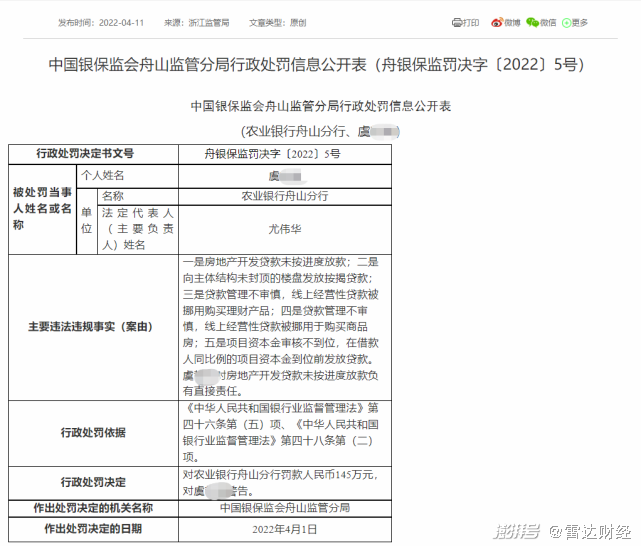
Task: Click the main page title heading
Action: tap(317, 65)
